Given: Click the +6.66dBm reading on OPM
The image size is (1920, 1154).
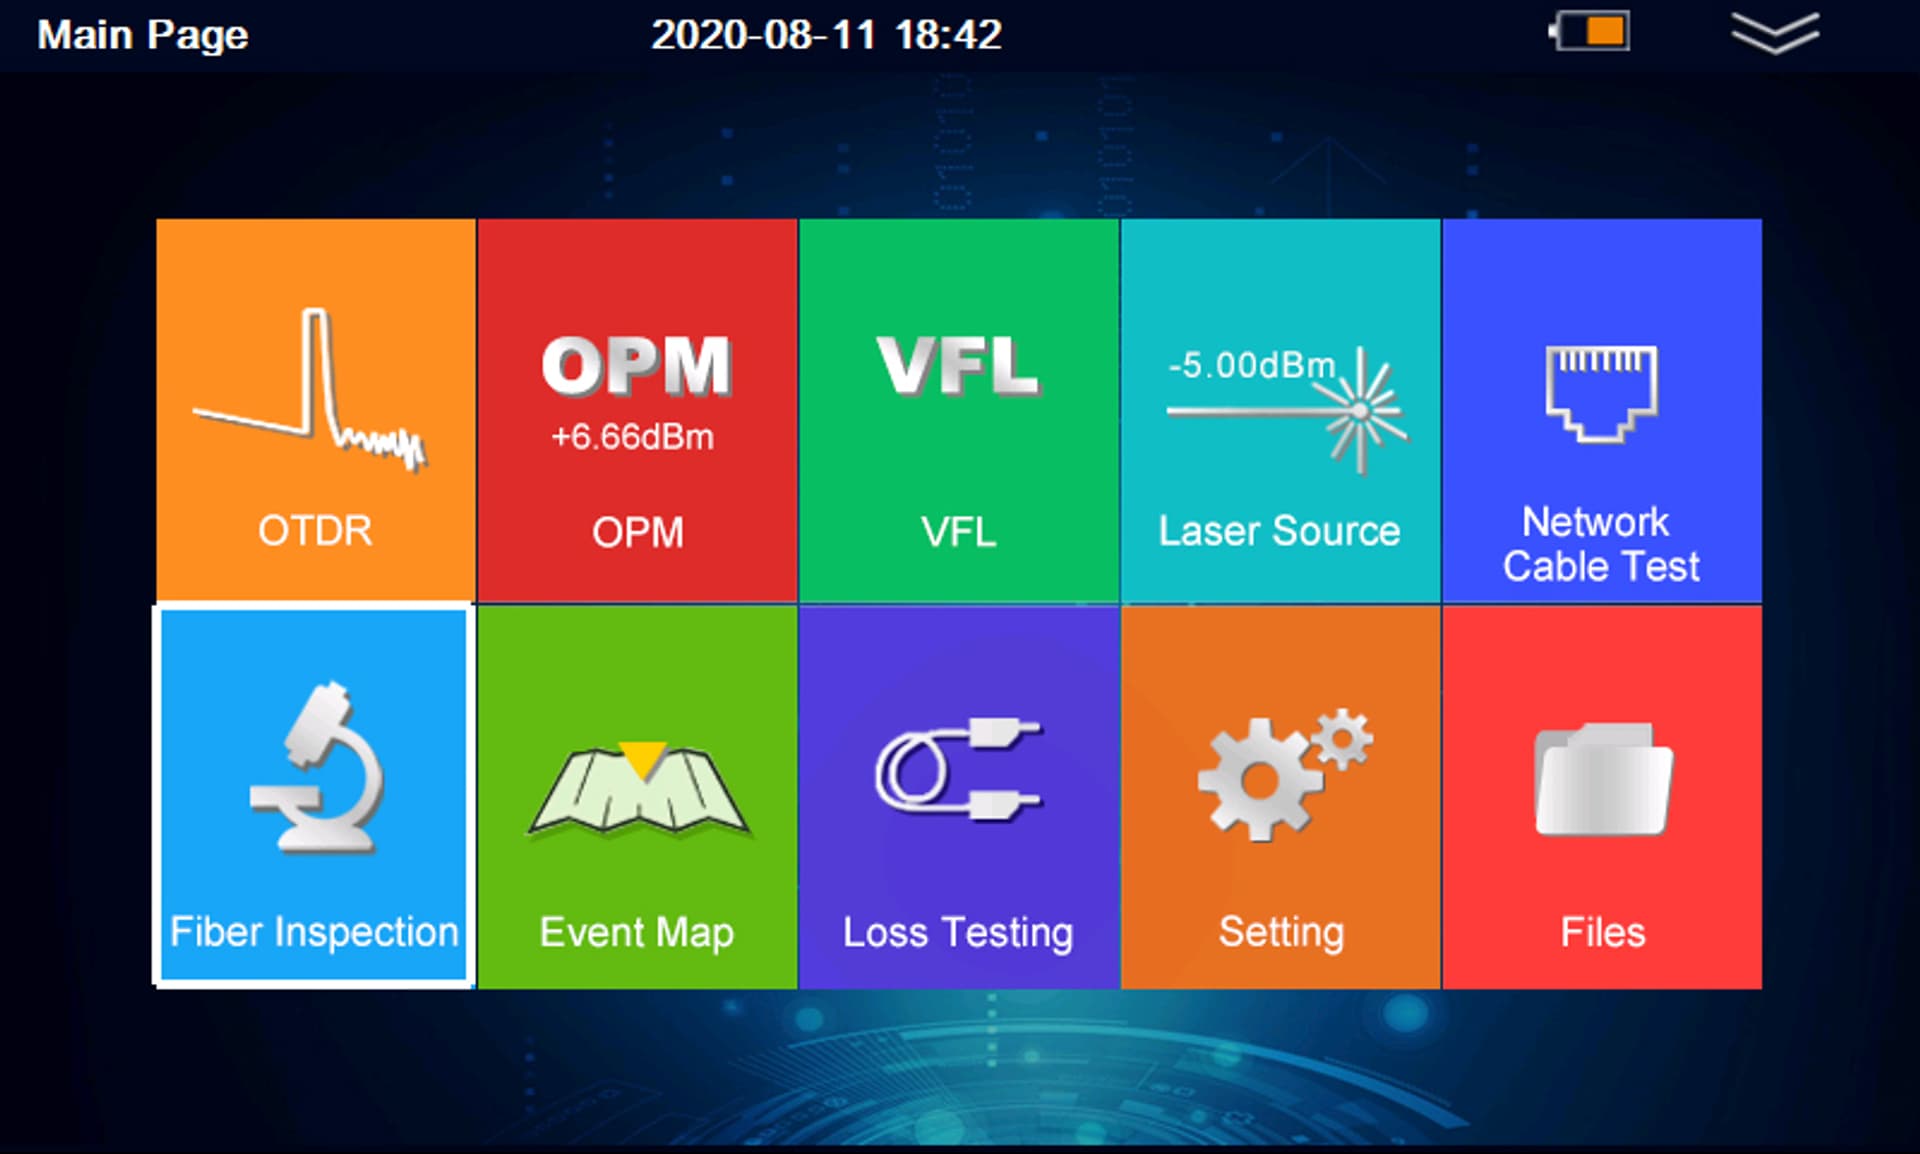Looking at the screenshot, I should pyautogui.click(x=632, y=437).
